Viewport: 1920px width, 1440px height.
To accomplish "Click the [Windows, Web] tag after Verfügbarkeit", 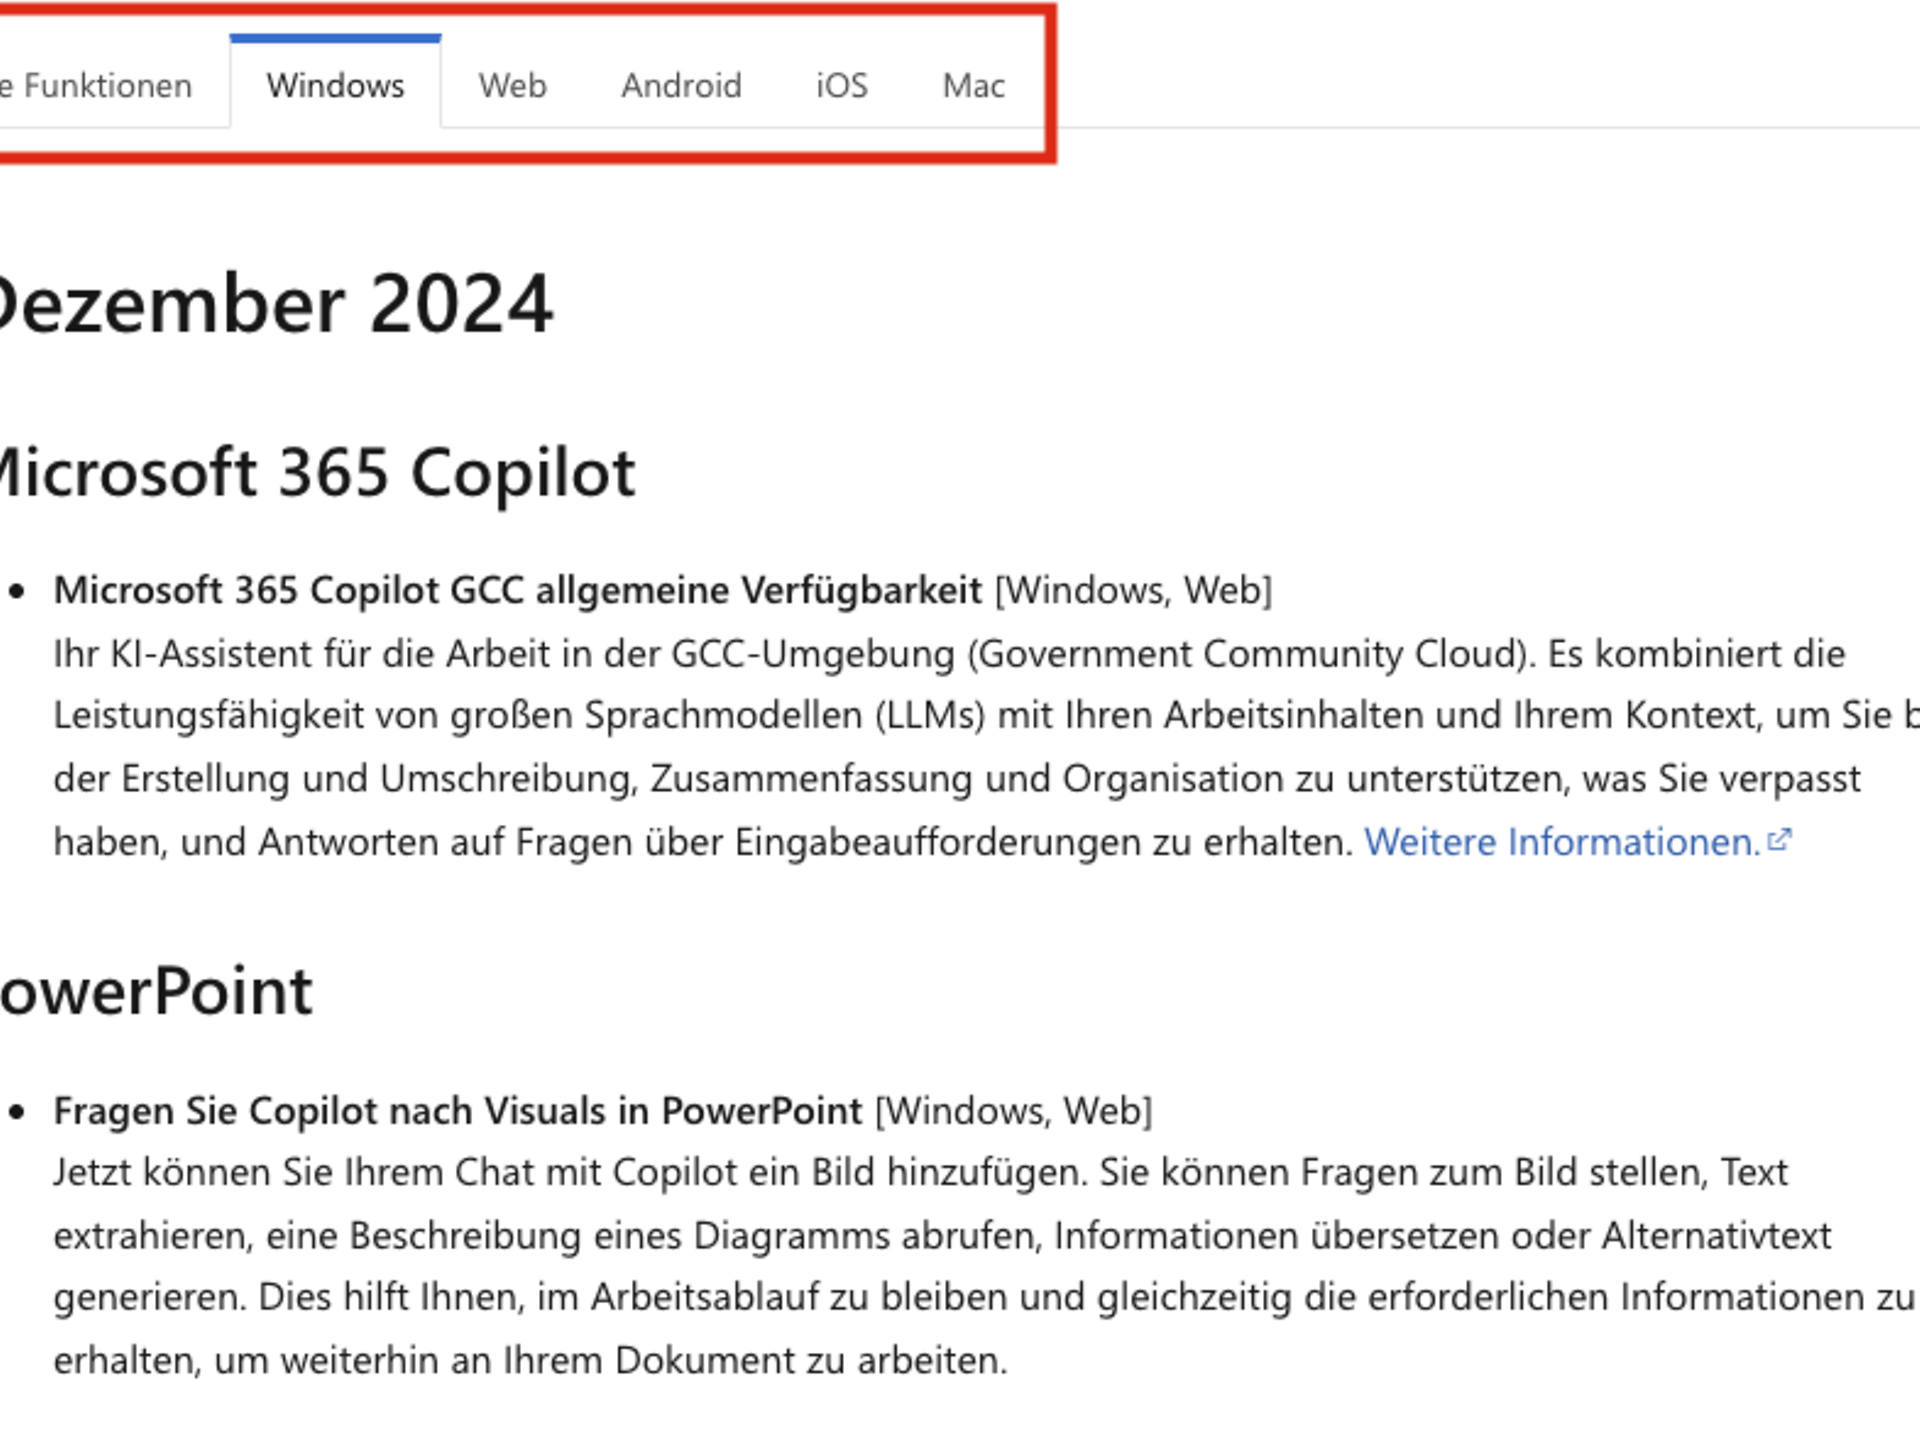I will (x=1133, y=590).
